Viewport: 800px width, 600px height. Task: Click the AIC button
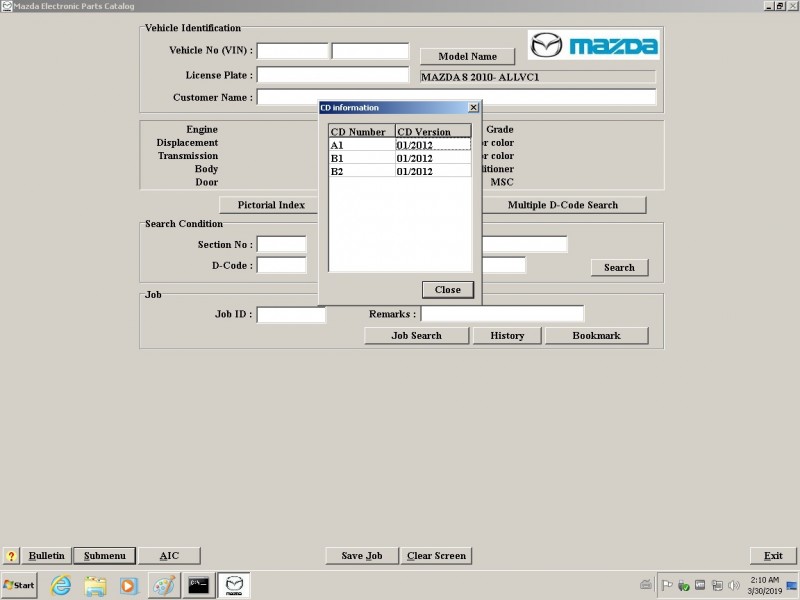click(169, 556)
